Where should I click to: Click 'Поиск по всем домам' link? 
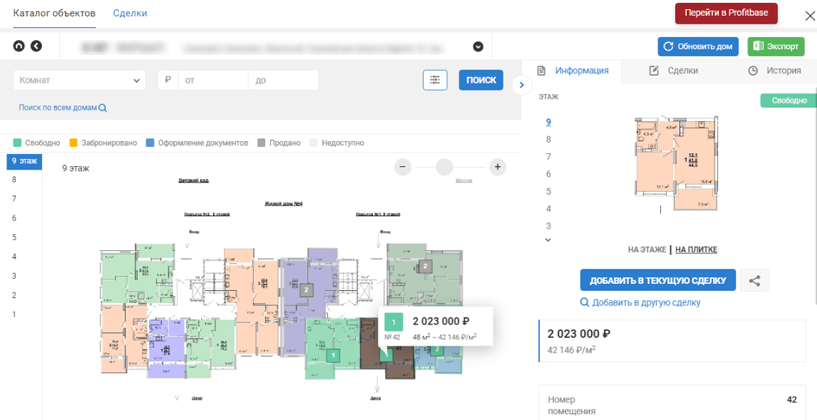coord(58,107)
